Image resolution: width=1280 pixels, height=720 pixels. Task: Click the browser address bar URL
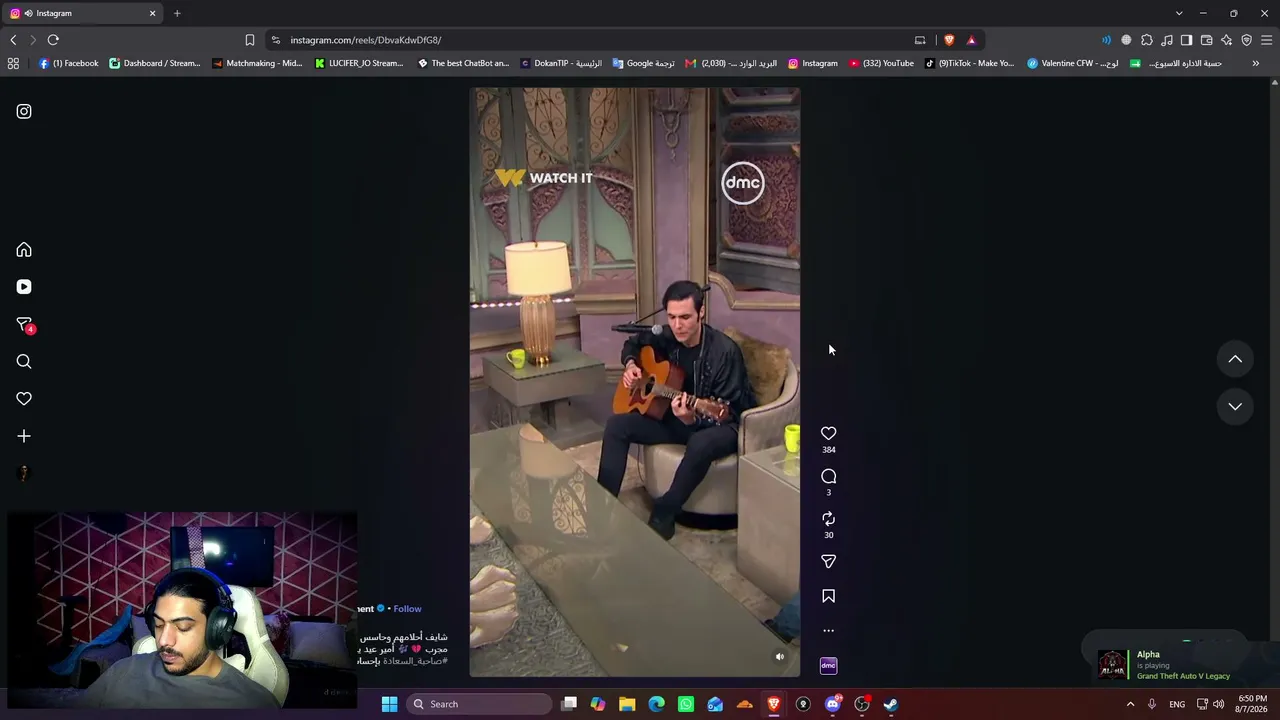point(366,40)
